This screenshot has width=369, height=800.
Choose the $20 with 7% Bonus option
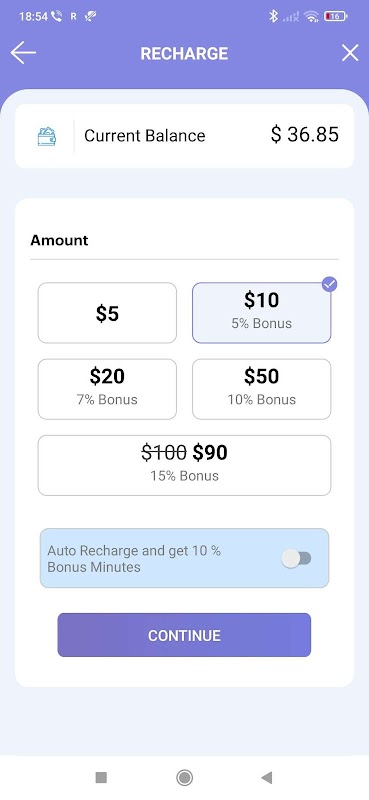tap(107, 389)
